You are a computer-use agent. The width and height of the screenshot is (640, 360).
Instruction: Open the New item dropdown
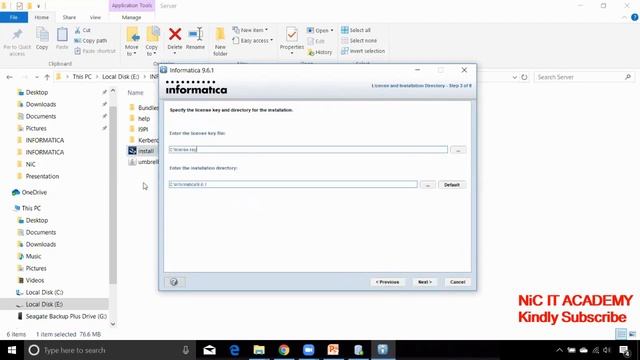(x=250, y=30)
